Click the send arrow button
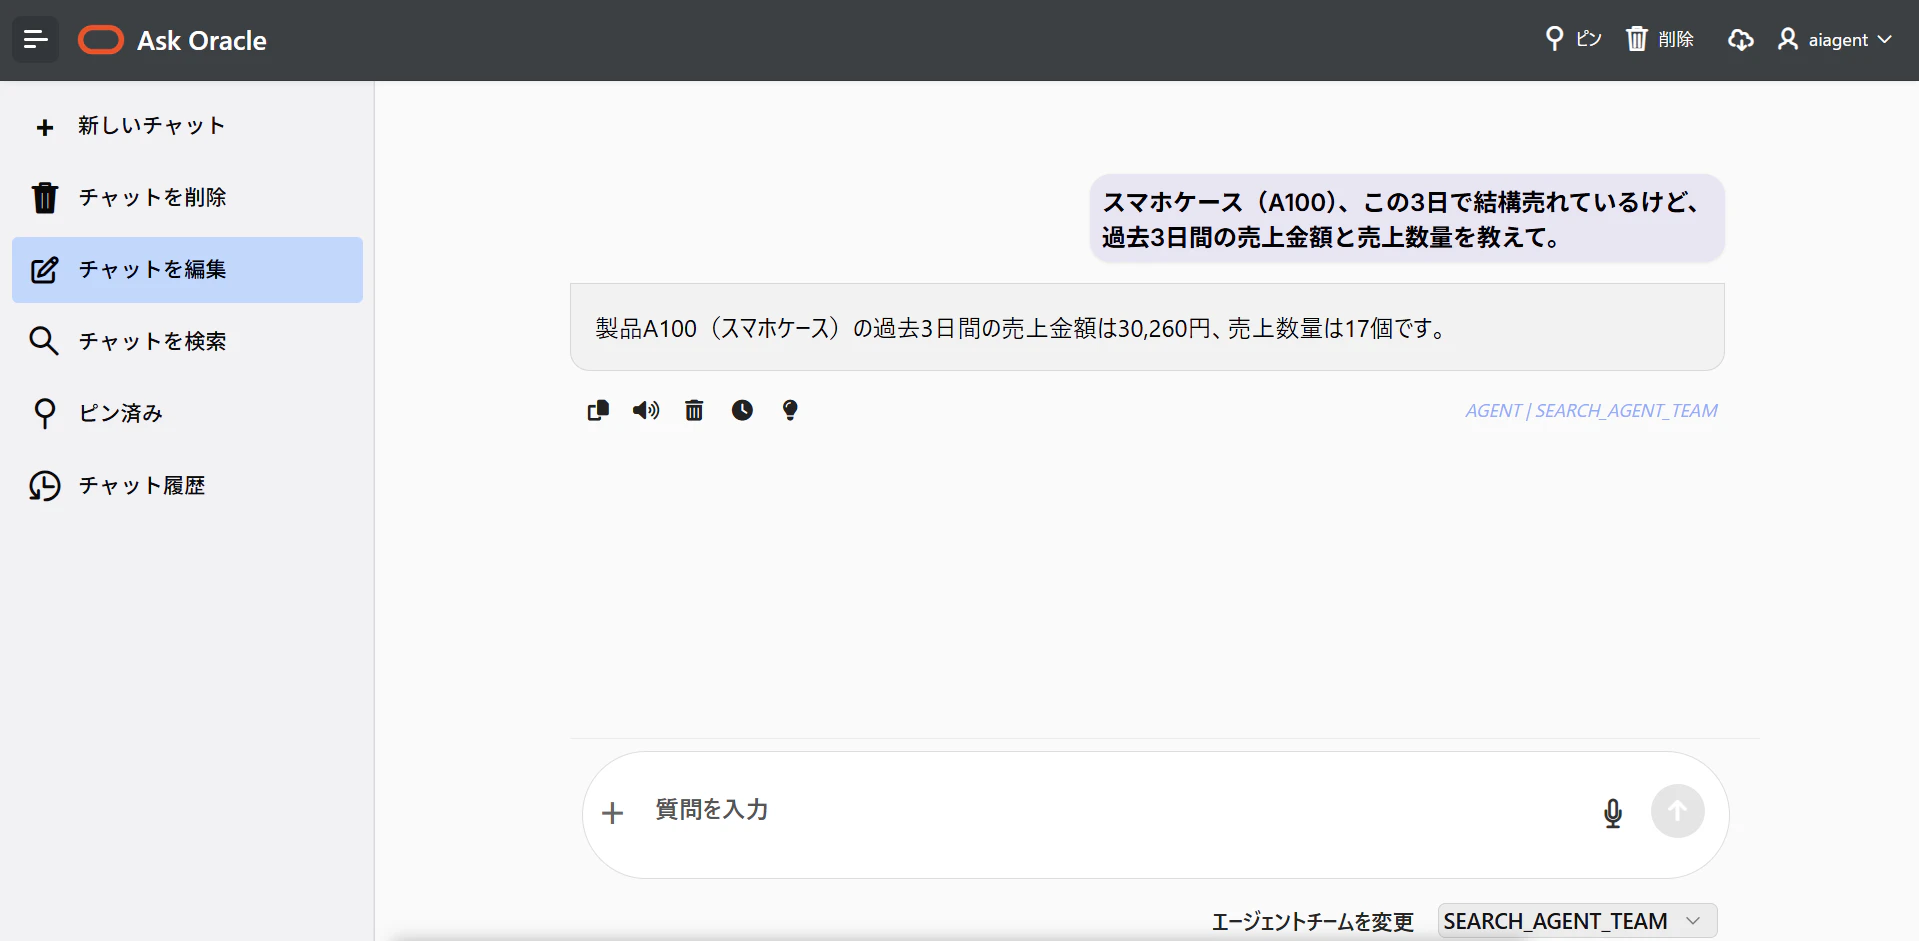 (1677, 811)
